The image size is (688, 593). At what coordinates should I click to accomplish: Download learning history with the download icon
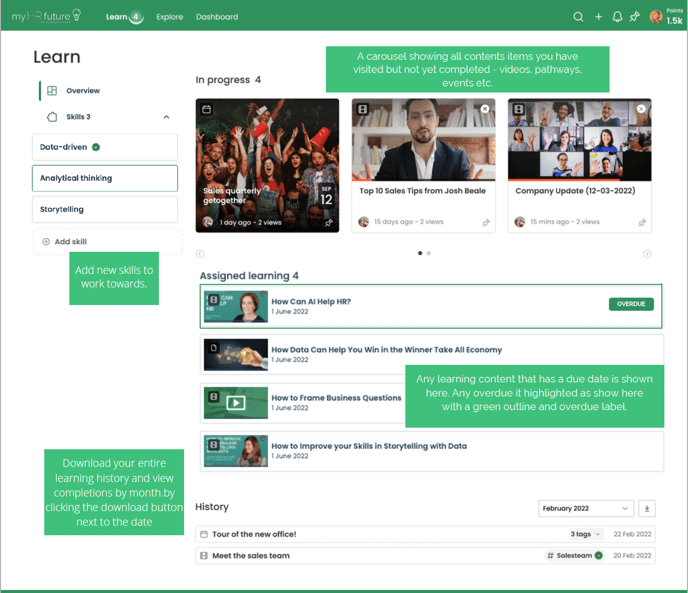pyautogui.click(x=647, y=508)
